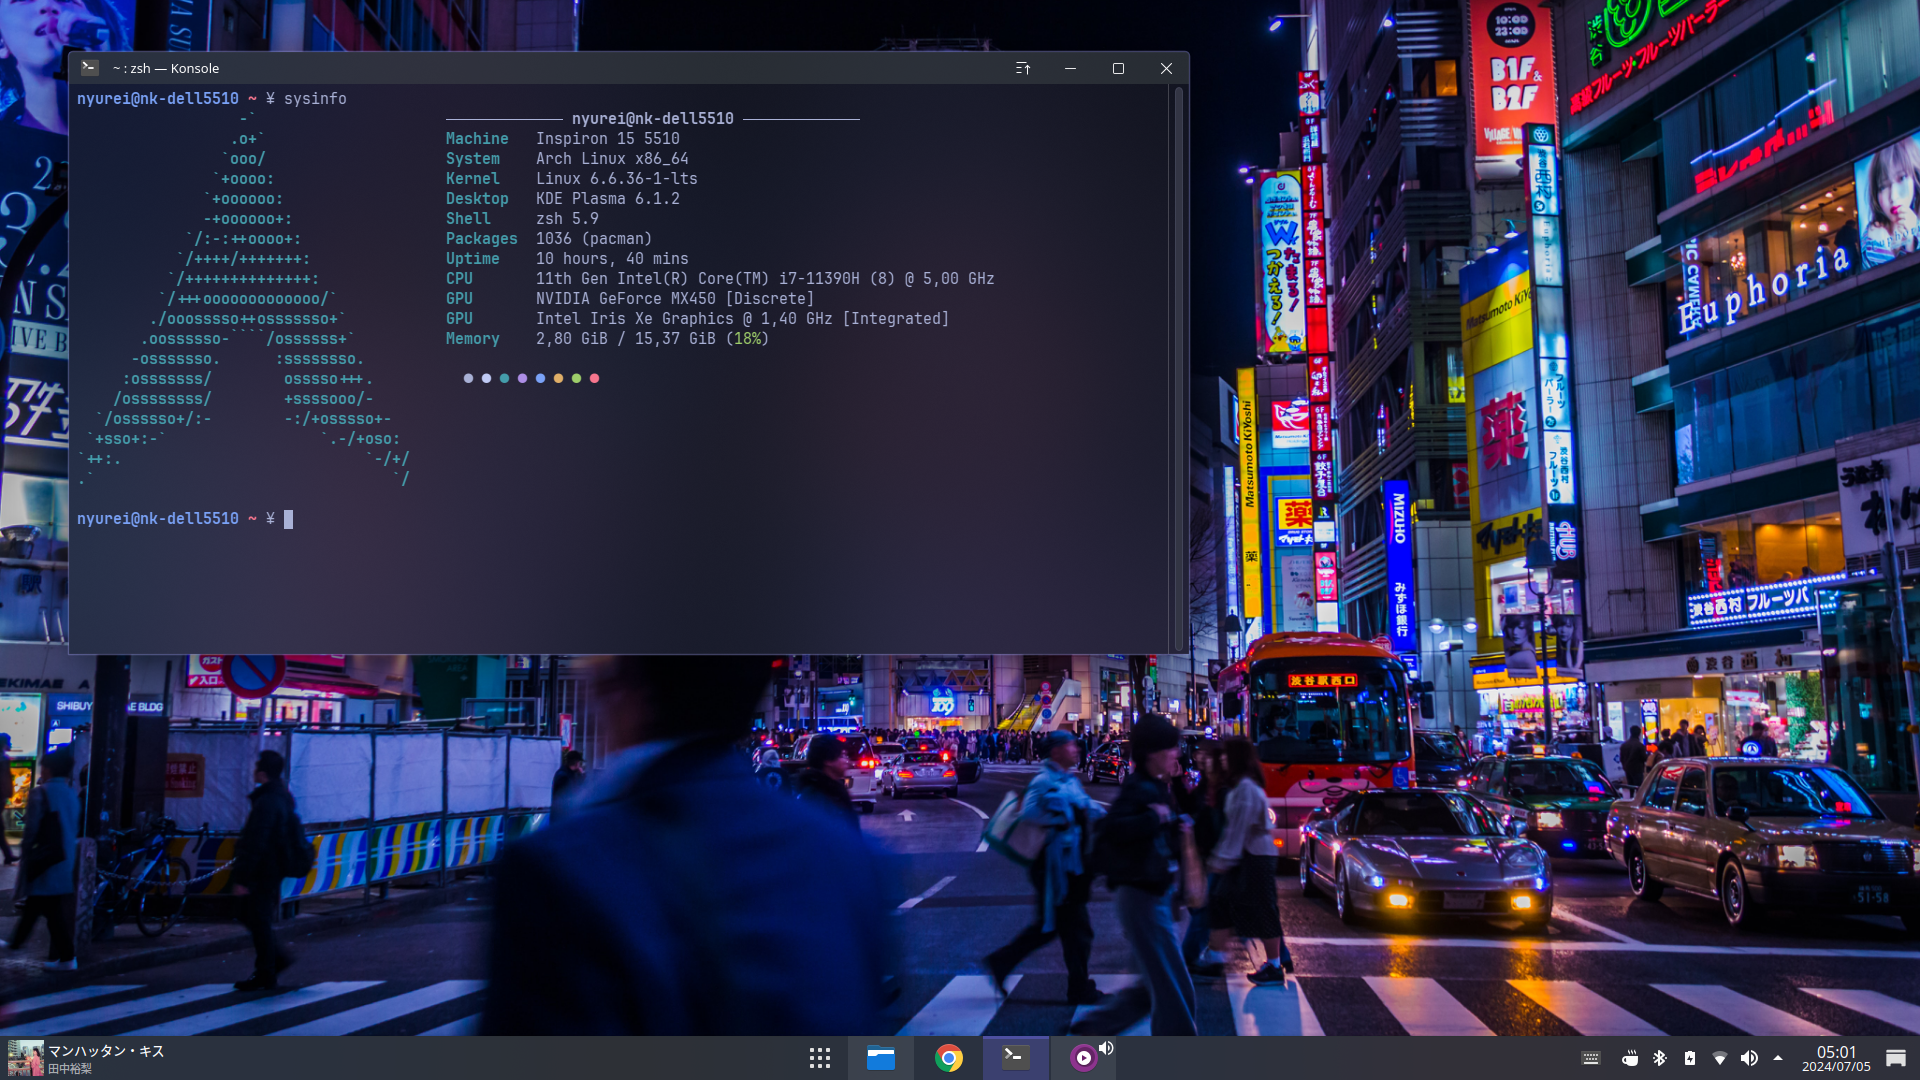Image resolution: width=1920 pixels, height=1080 pixels.
Task: Click the マンハッタン・キス song title
Action: 106,1051
